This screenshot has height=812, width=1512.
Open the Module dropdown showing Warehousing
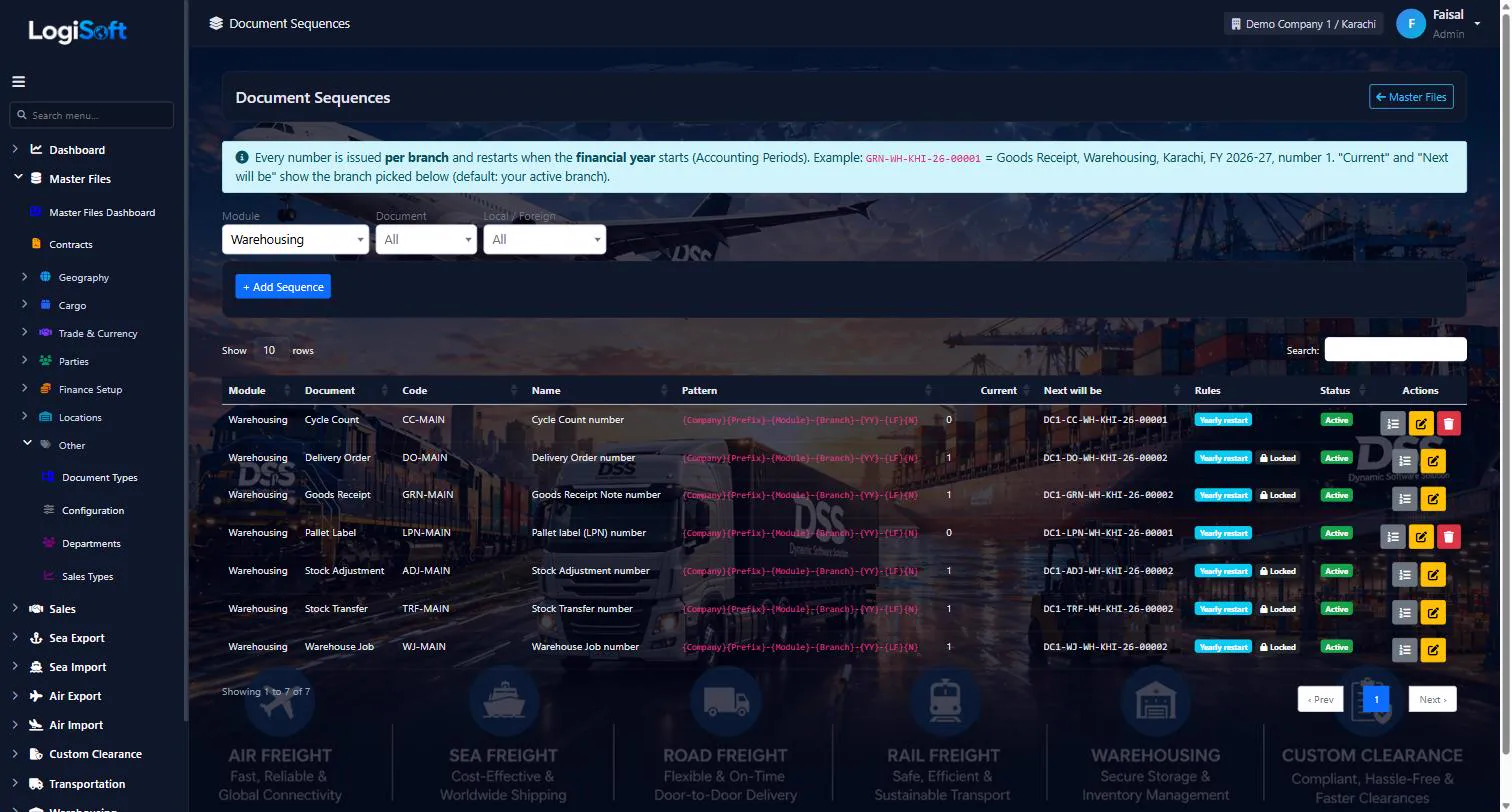tap(296, 239)
